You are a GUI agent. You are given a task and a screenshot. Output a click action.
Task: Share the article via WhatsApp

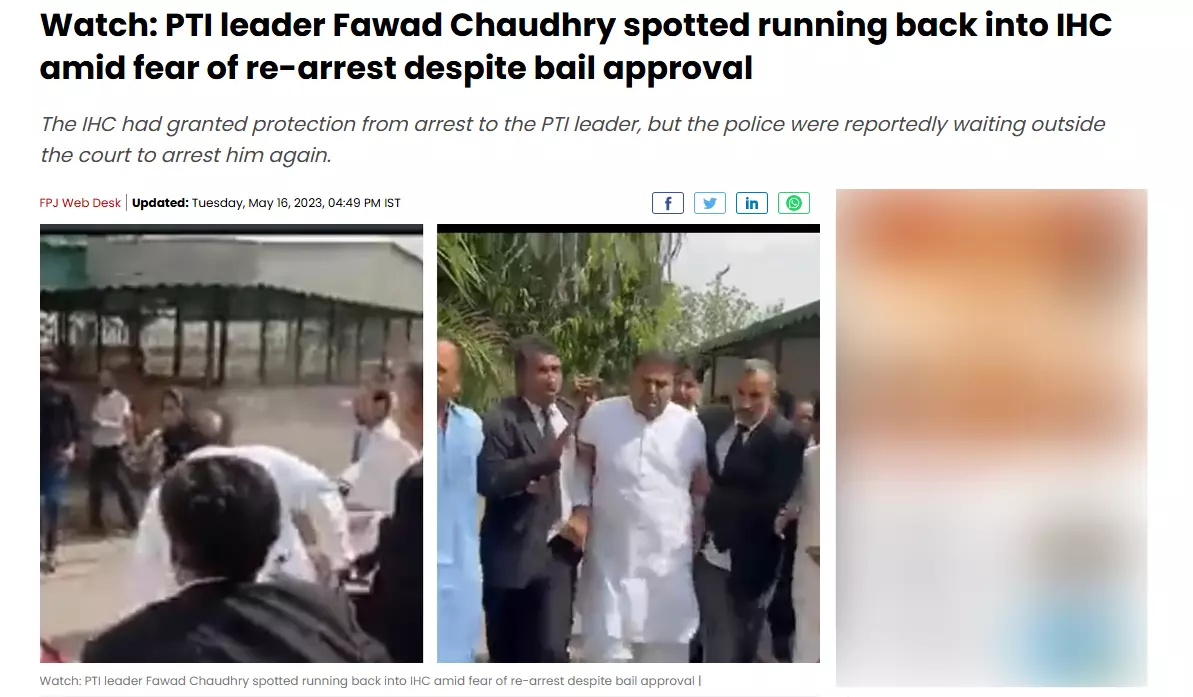tap(794, 203)
